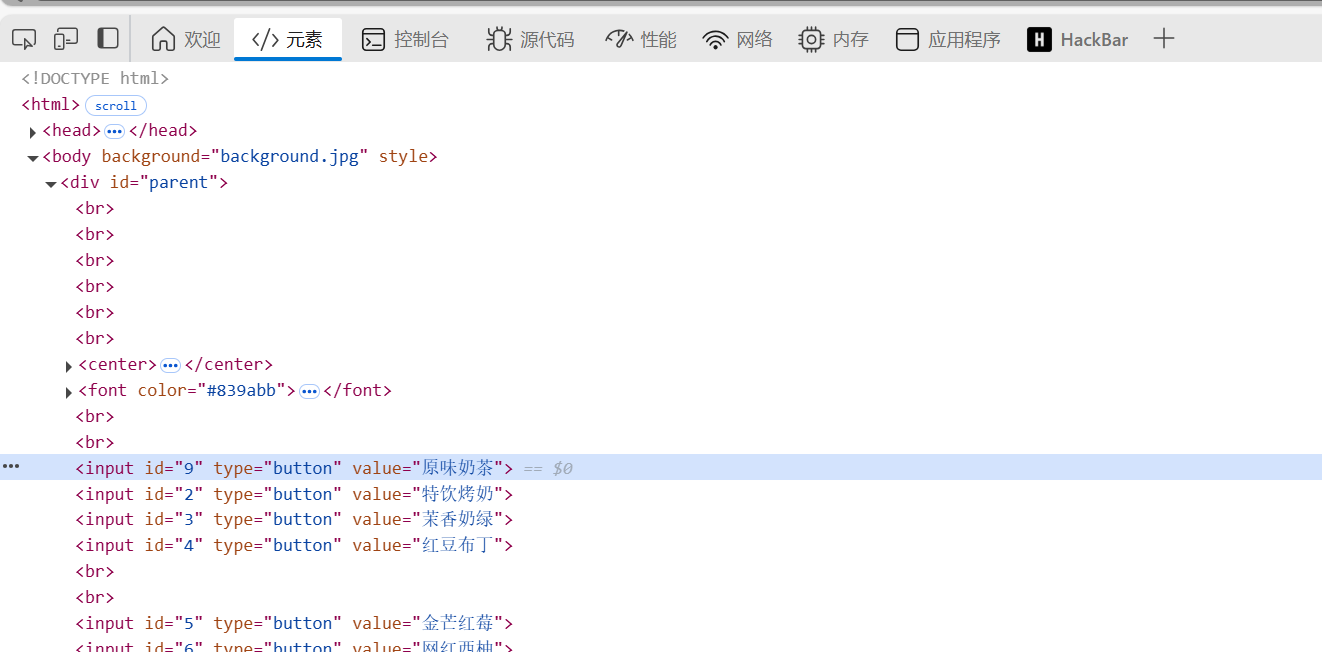The image size is (1322, 652).
Task: Open the HackBar extension tab
Action: [1078, 40]
